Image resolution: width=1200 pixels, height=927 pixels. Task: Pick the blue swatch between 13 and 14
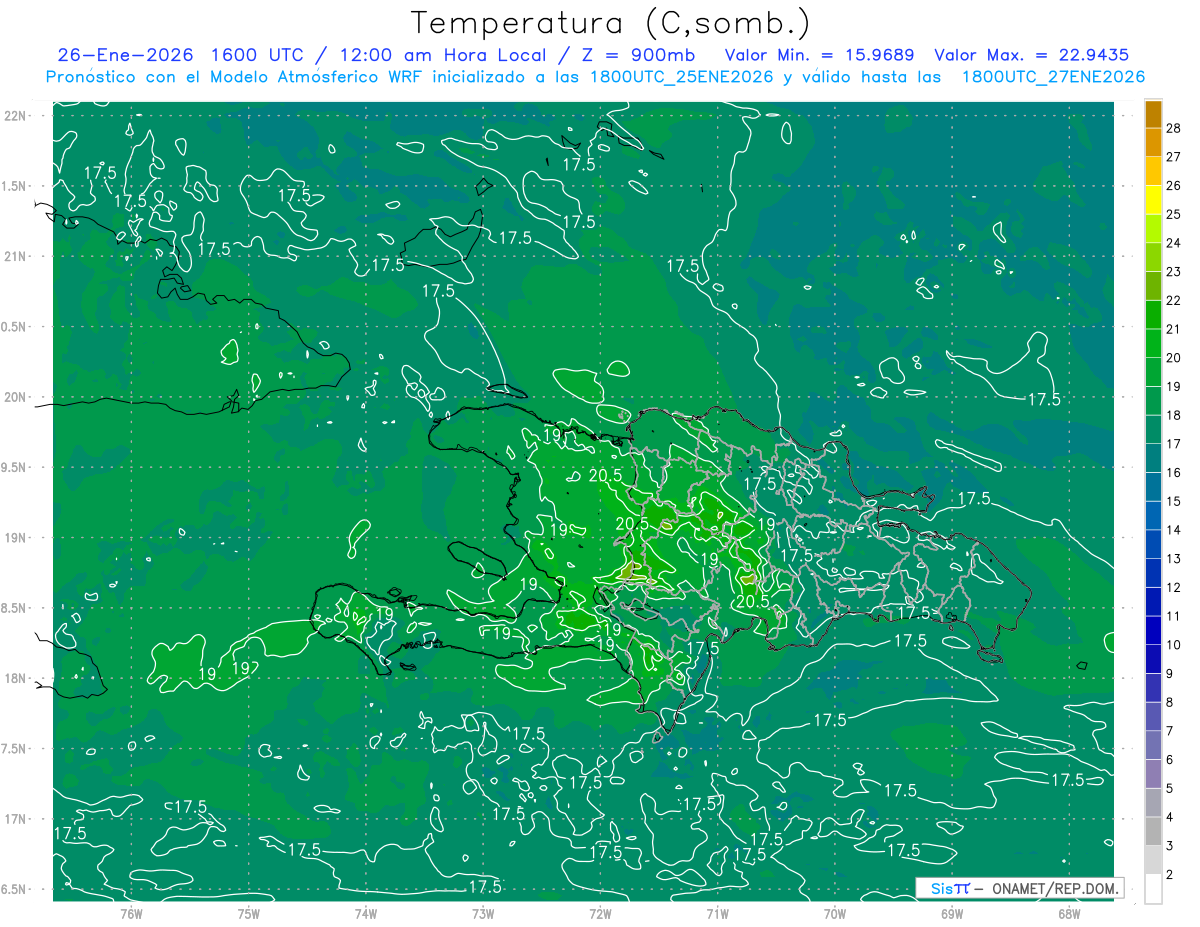1153,545
